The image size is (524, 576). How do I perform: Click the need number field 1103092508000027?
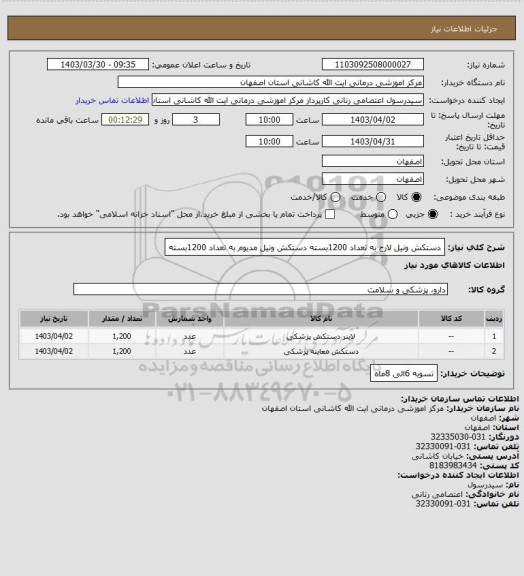(373, 64)
